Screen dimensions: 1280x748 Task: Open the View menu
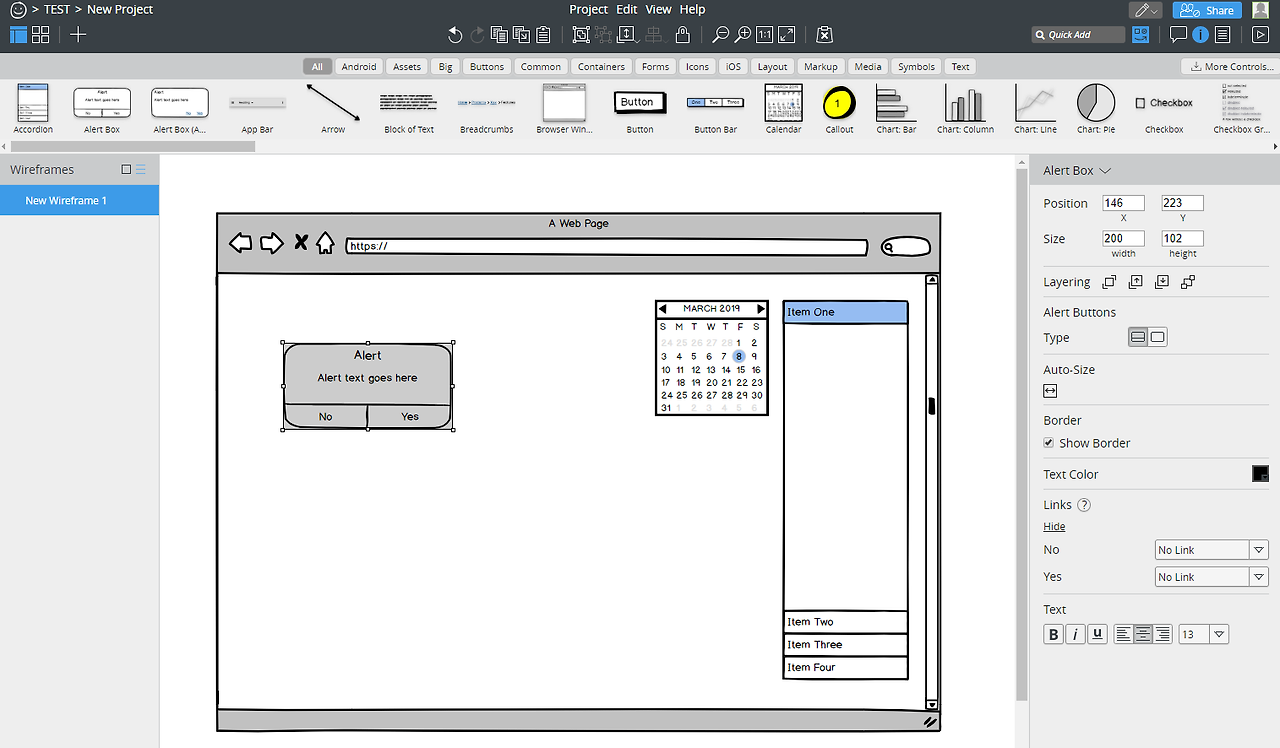(659, 9)
